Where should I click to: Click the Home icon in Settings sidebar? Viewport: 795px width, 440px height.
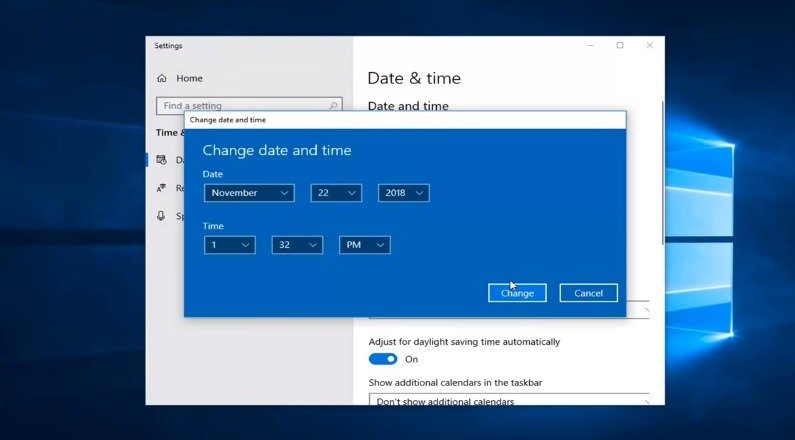[161, 78]
